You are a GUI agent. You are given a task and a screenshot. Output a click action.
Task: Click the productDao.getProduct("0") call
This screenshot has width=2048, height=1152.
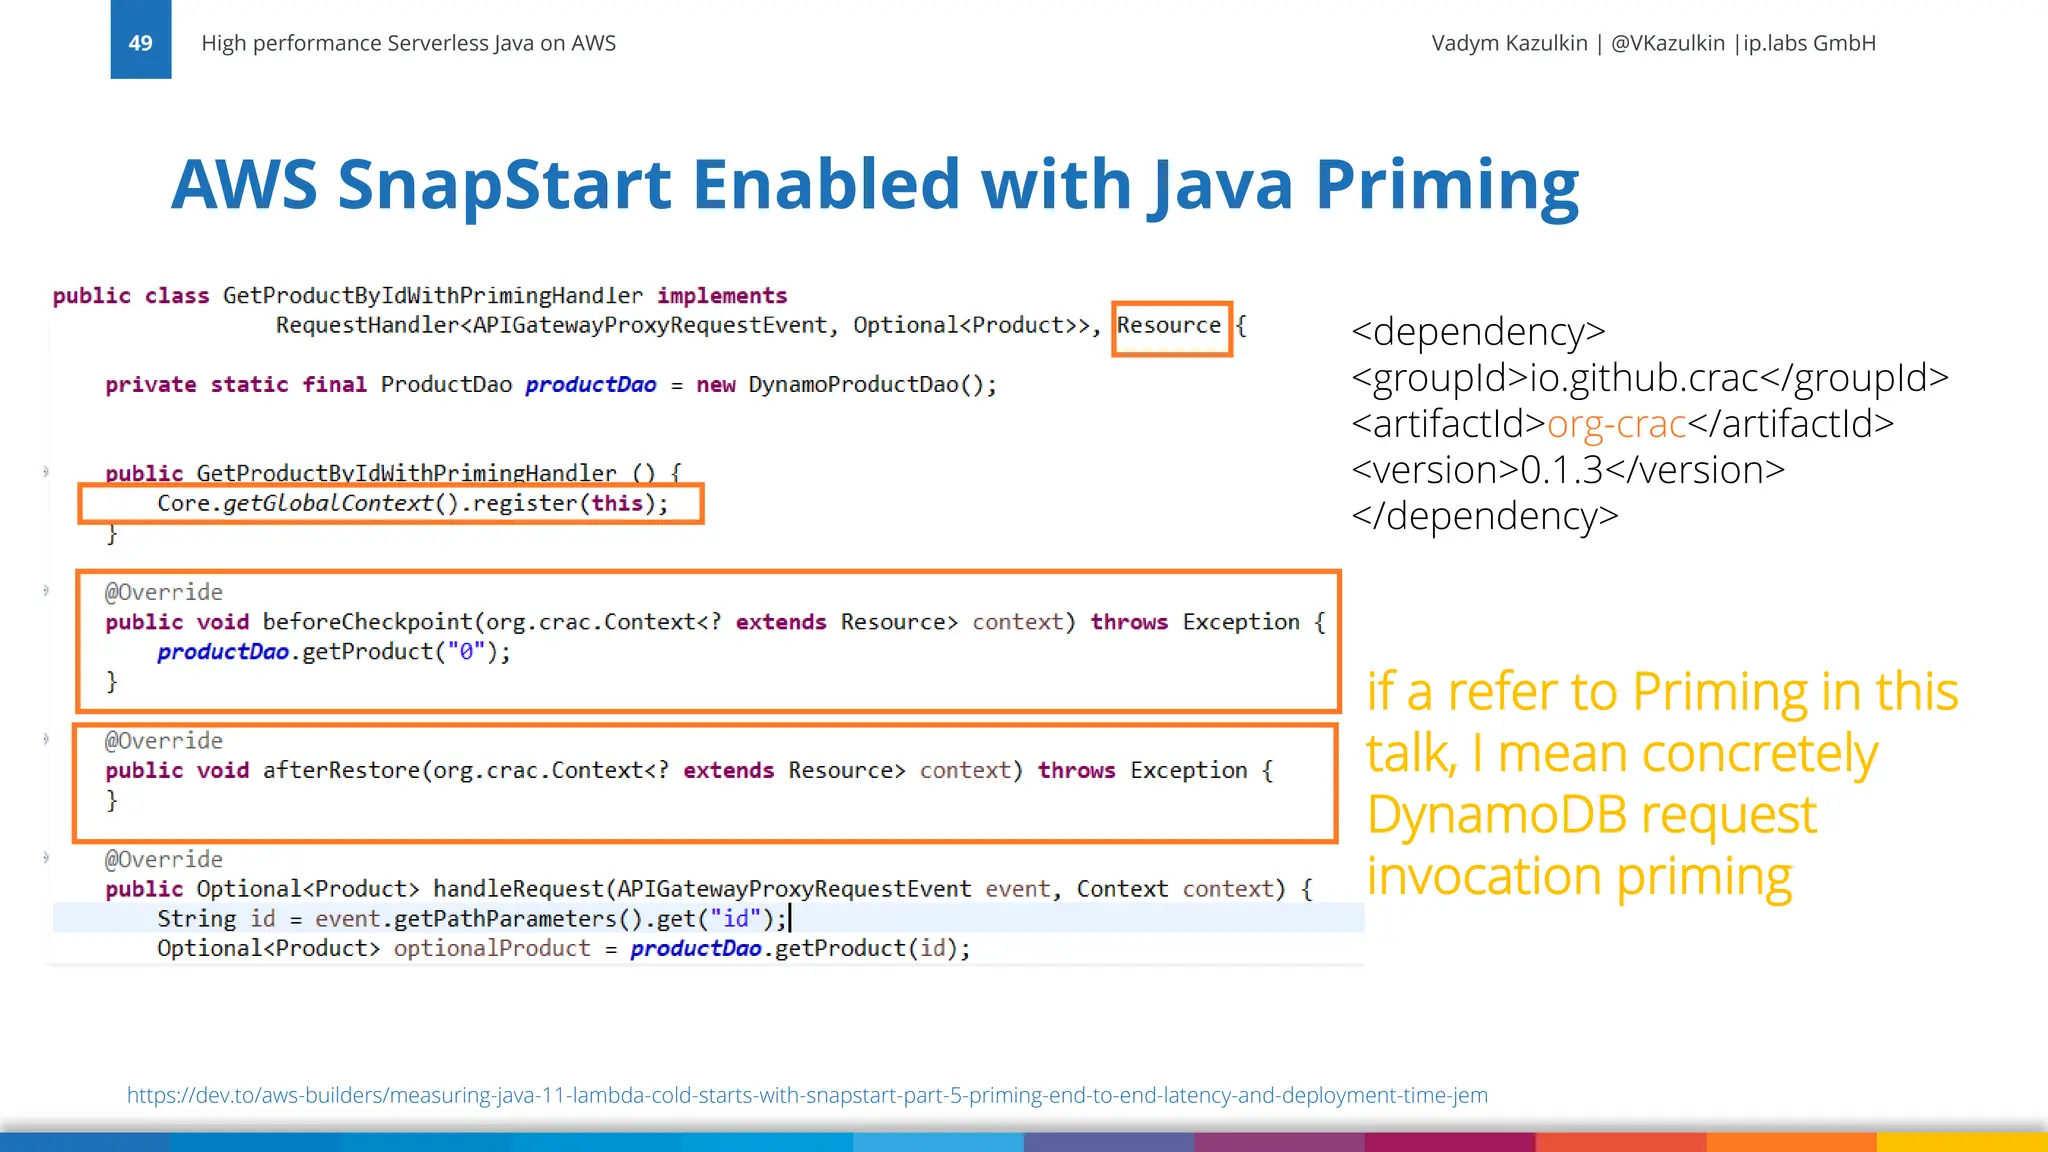point(333,652)
